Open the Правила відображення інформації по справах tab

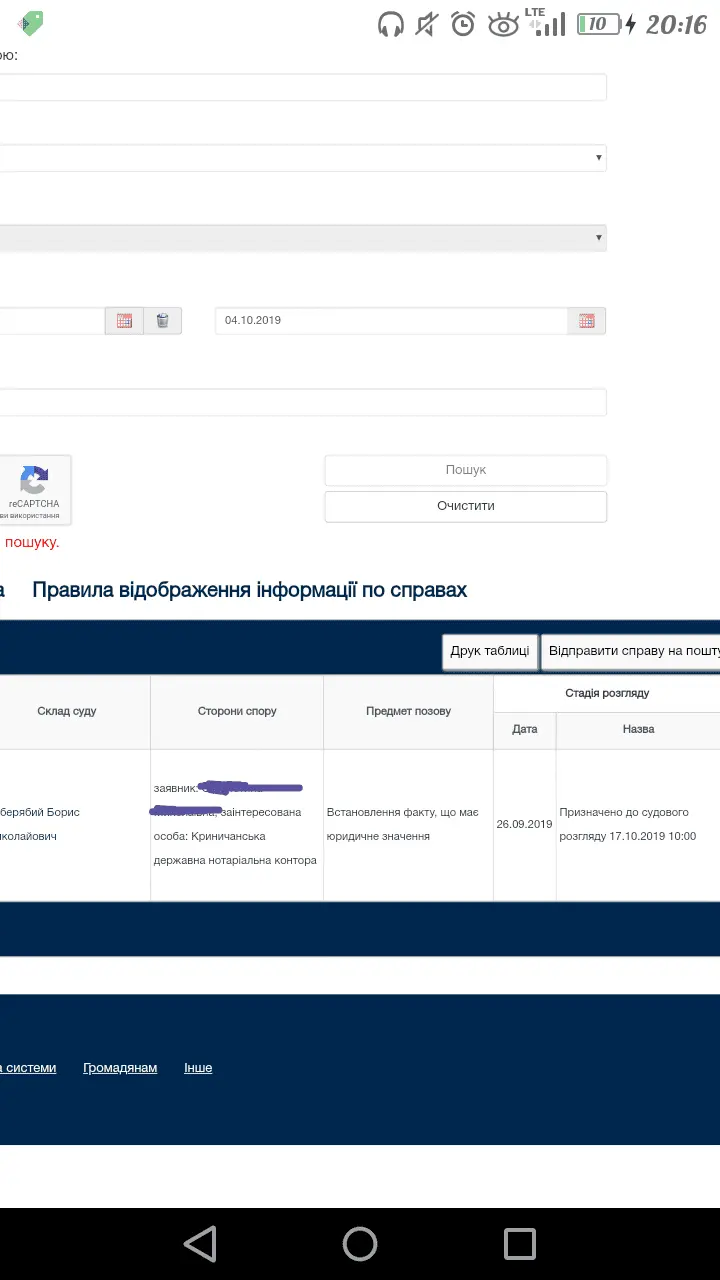tap(249, 590)
